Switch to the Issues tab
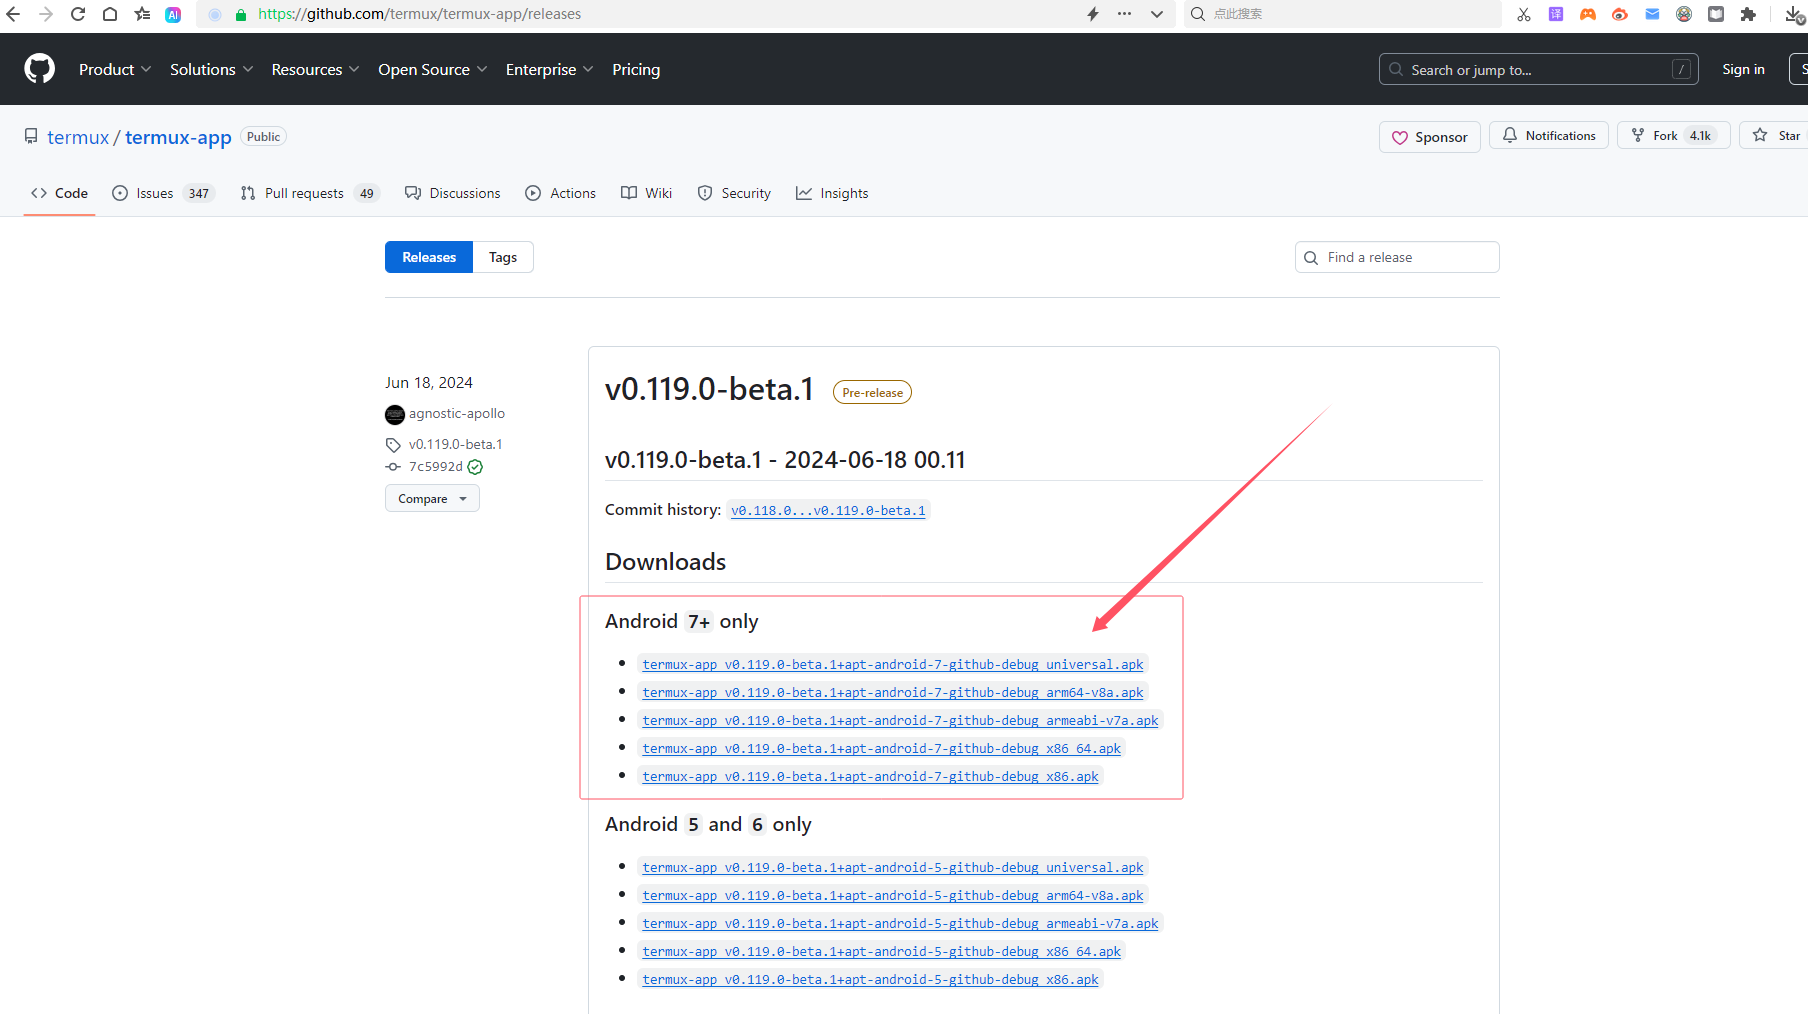Screen dimensions: 1808x1014 [x=162, y=193]
